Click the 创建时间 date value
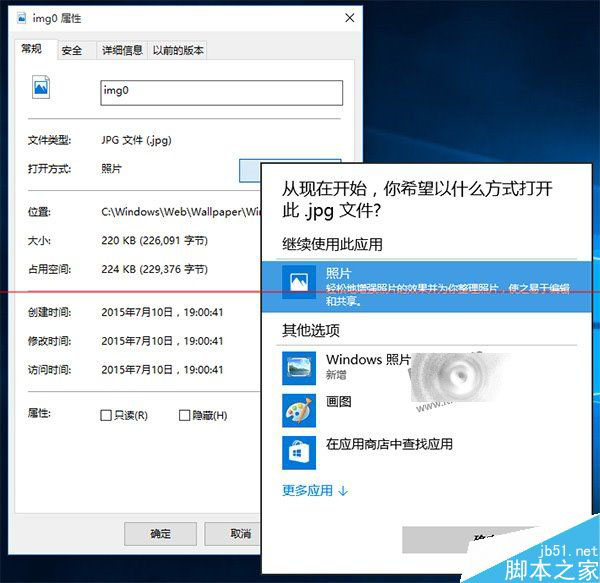 click(162, 312)
